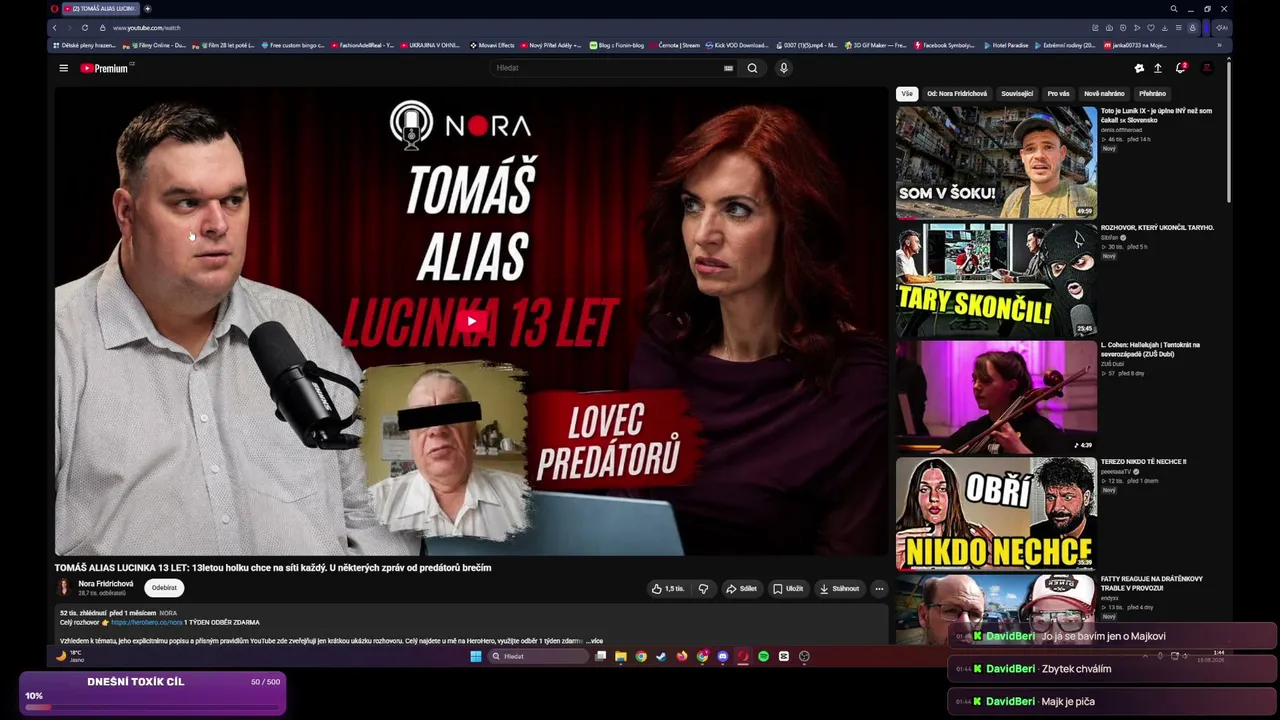Image resolution: width=1280 pixels, height=720 pixels.
Task: Open the Windows Start menu
Action: click(476, 657)
